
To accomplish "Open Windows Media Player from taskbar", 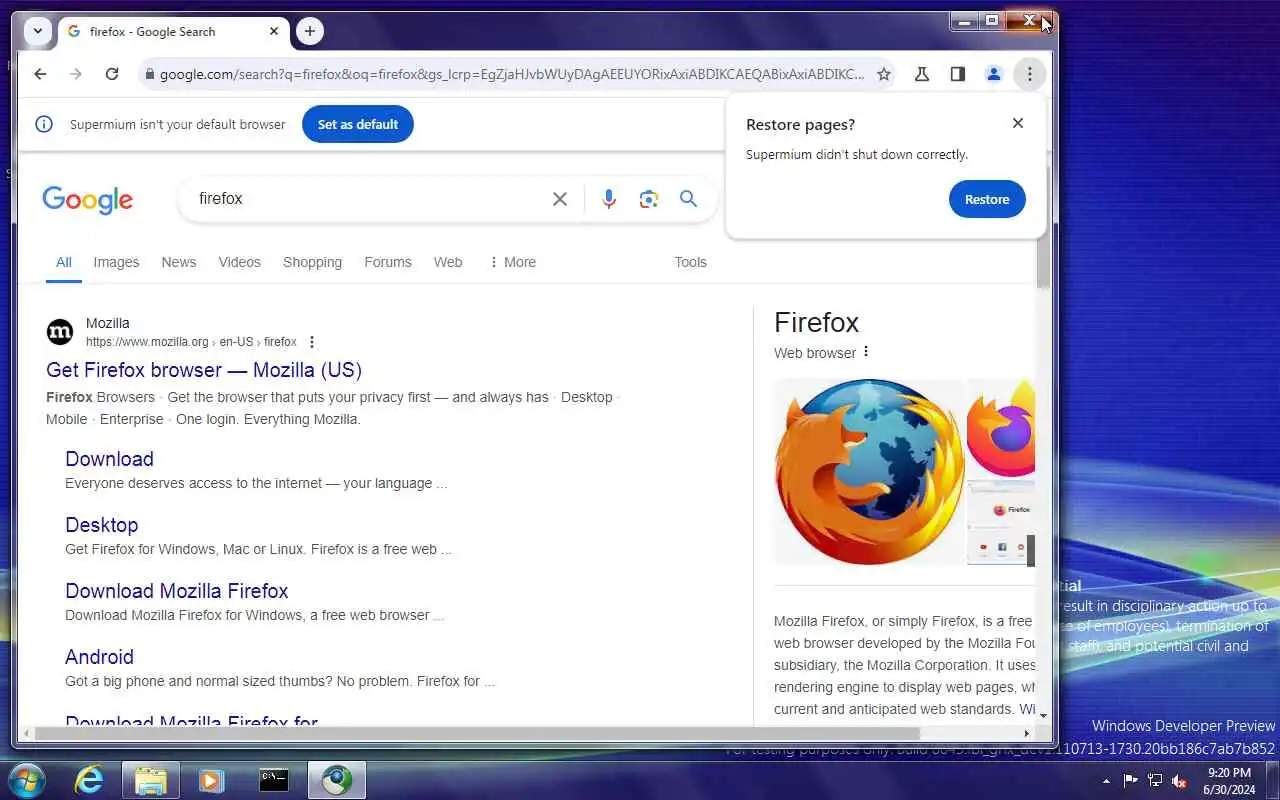I will 211,780.
